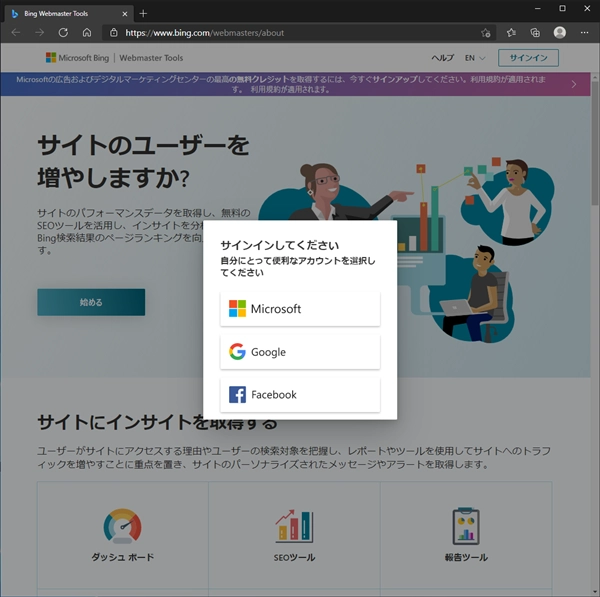
Task: Click the banner's right arrow chevron
Action: point(574,84)
